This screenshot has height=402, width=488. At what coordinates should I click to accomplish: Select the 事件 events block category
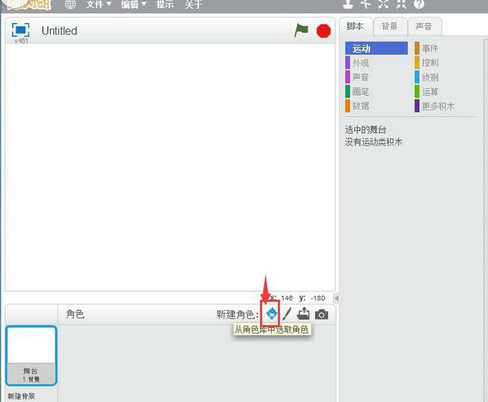[427, 48]
